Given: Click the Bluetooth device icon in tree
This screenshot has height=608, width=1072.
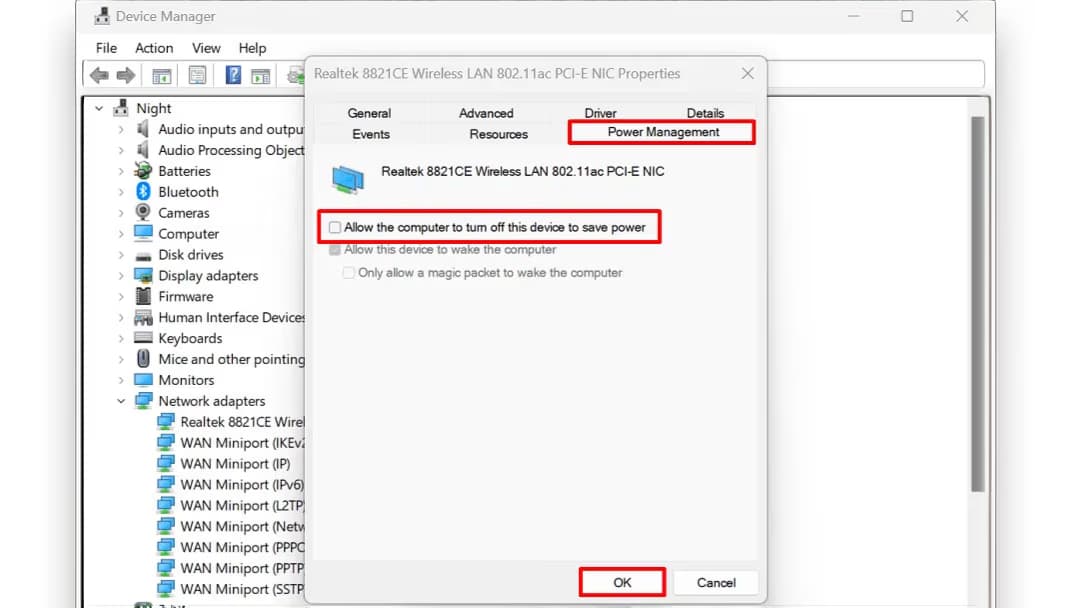Looking at the screenshot, I should [143, 192].
